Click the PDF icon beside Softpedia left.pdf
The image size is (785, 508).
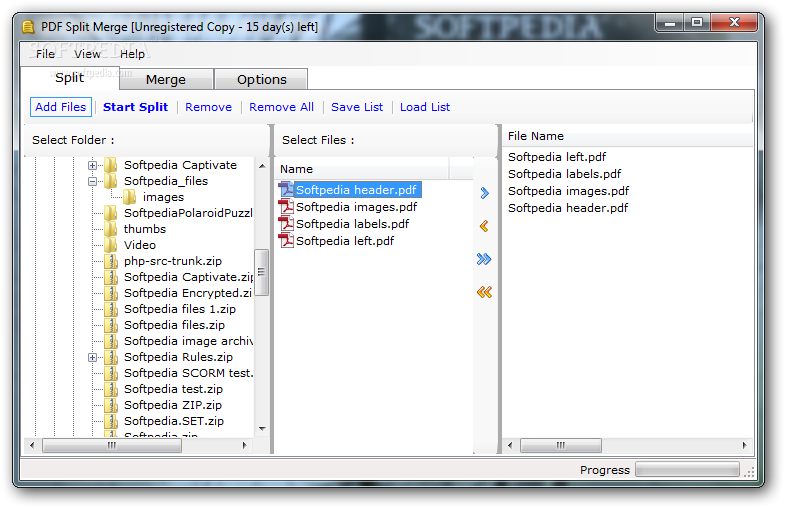coord(286,240)
